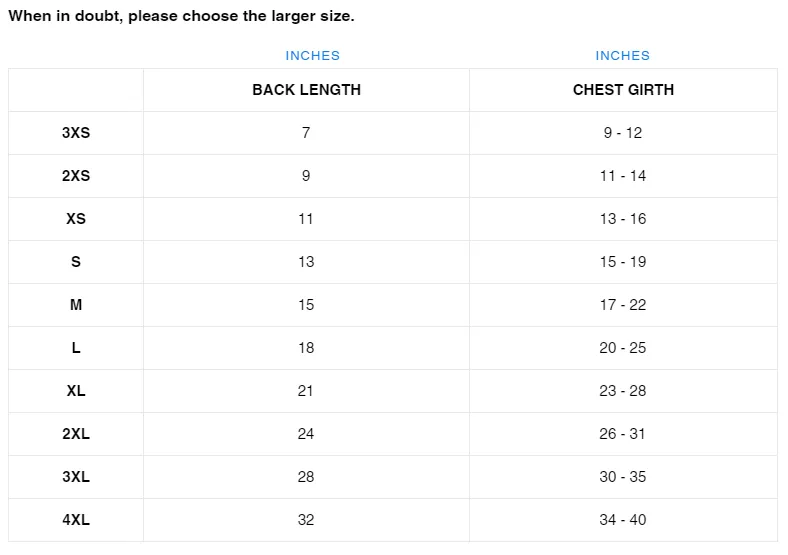
Task: Click the 9 - 12 chest girth cell
Action: click(623, 133)
